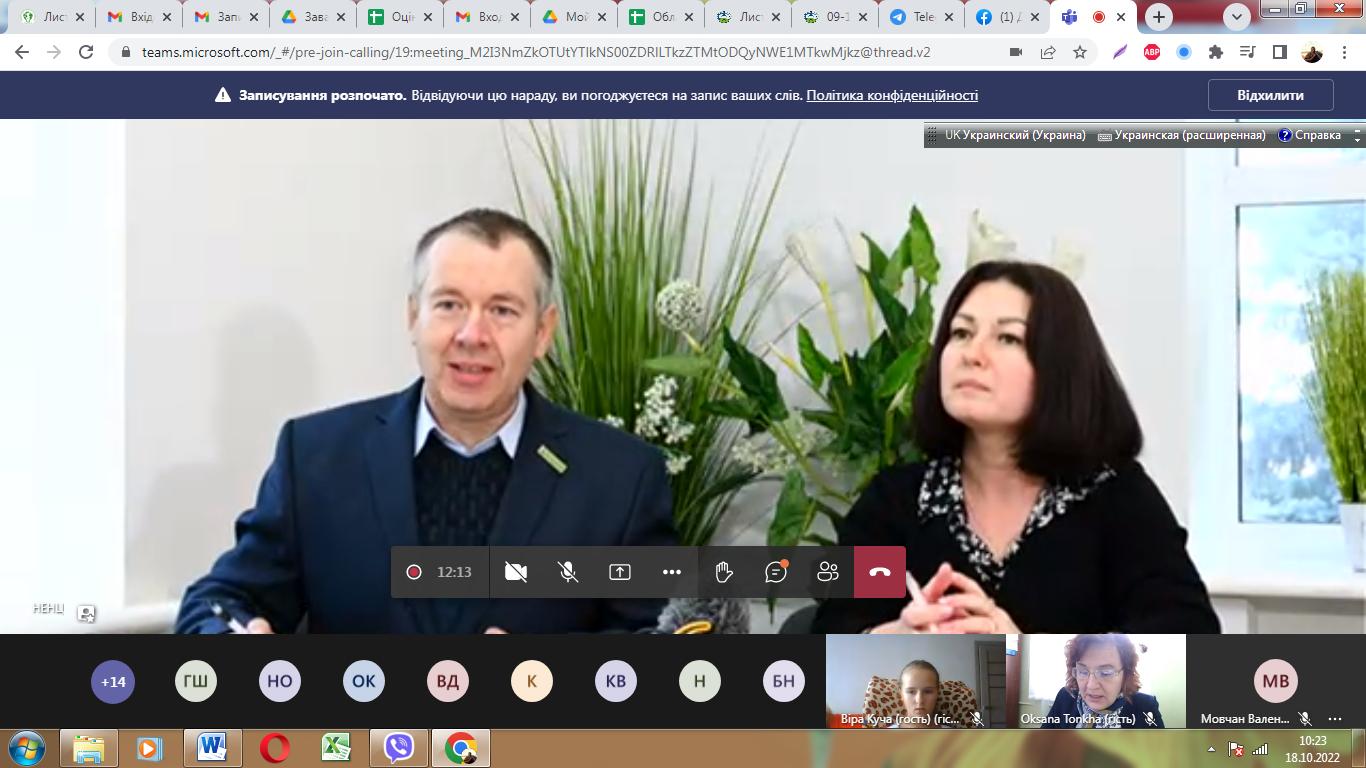Screen dimensions: 1366x768
Task: Dismiss the recording notice with Відхилити
Action: click(x=1270, y=95)
